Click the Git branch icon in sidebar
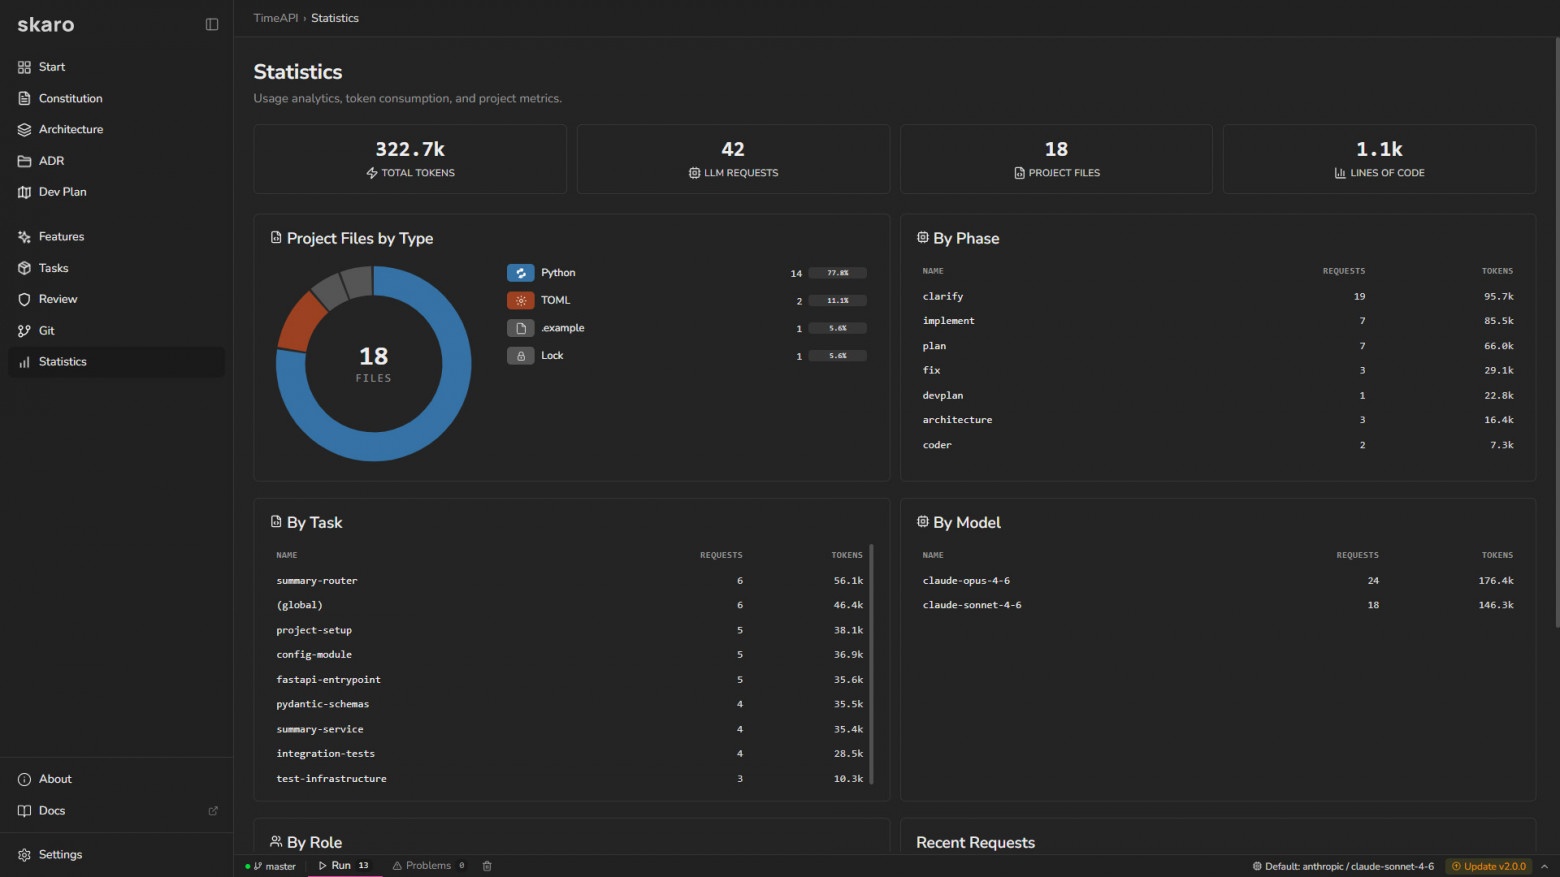The width and height of the screenshot is (1560, 877). pyautogui.click(x=24, y=331)
